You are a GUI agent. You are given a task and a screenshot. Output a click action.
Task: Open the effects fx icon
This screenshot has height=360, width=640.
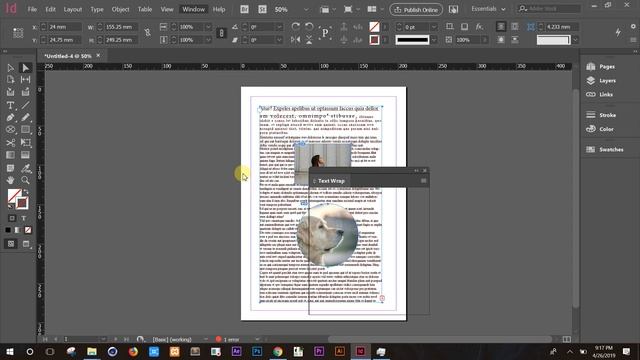[479, 27]
